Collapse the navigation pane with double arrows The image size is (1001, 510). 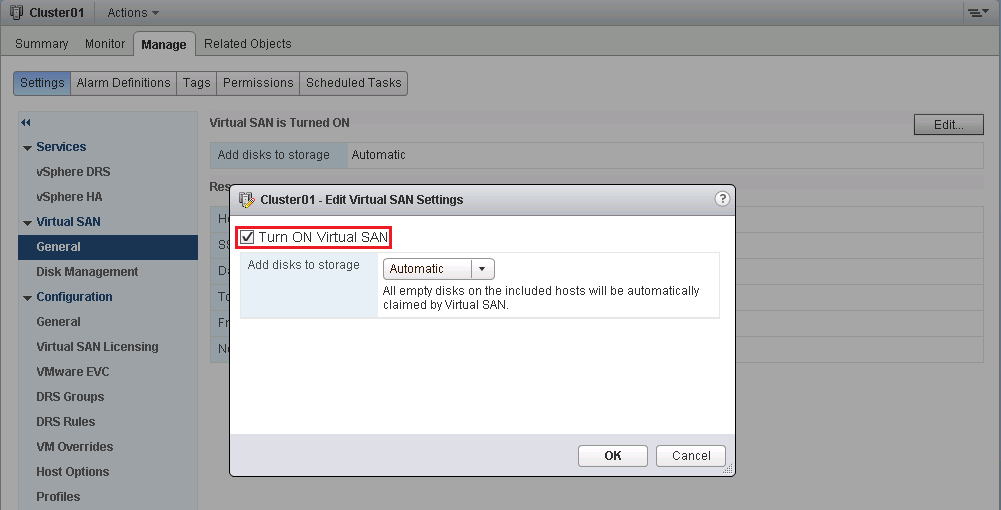pos(25,122)
